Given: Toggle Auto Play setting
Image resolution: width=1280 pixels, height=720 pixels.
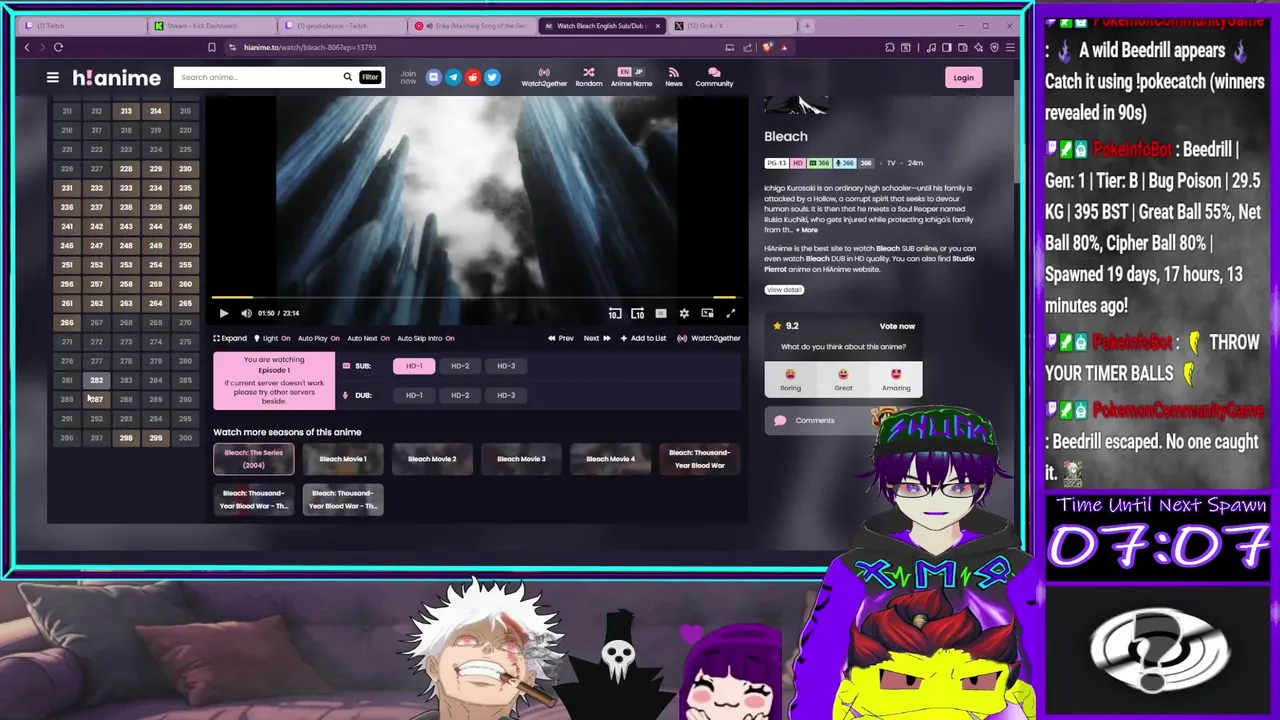Looking at the screenshot, I should click(318, 338).
